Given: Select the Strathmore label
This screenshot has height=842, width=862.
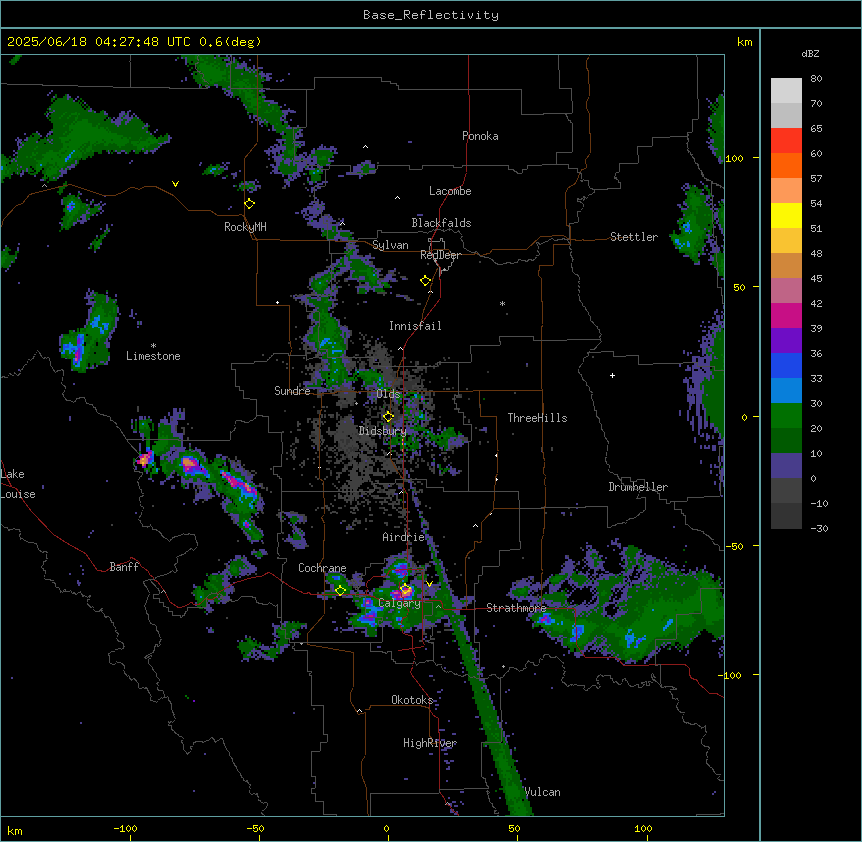Looking at the screenshot, I should pyautogui.click(x=516, y=608).
